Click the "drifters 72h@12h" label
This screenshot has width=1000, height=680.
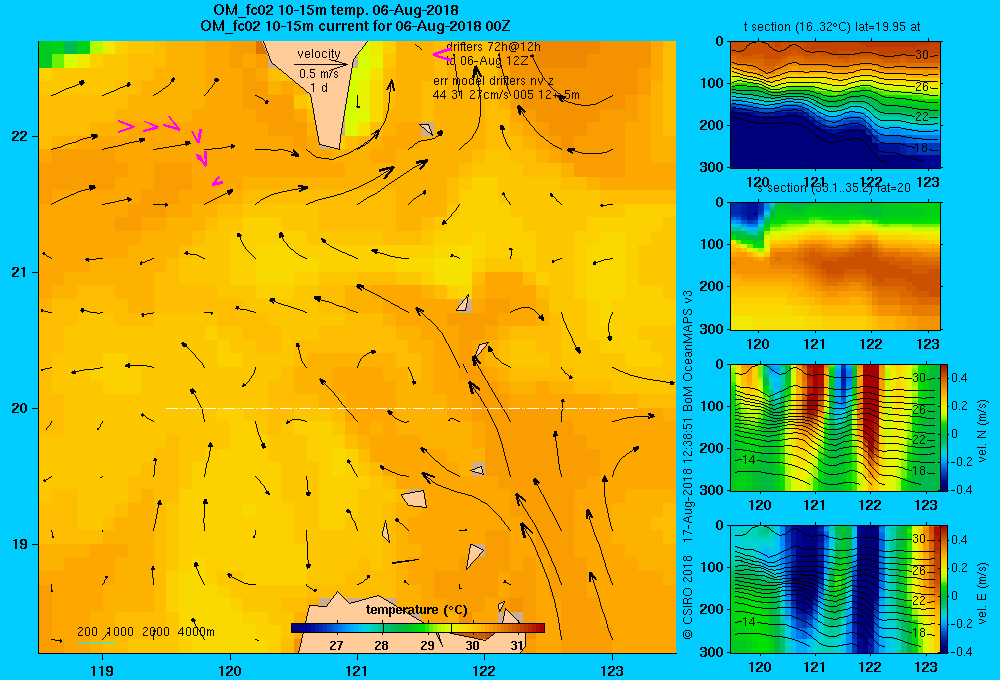pos(494,47)
